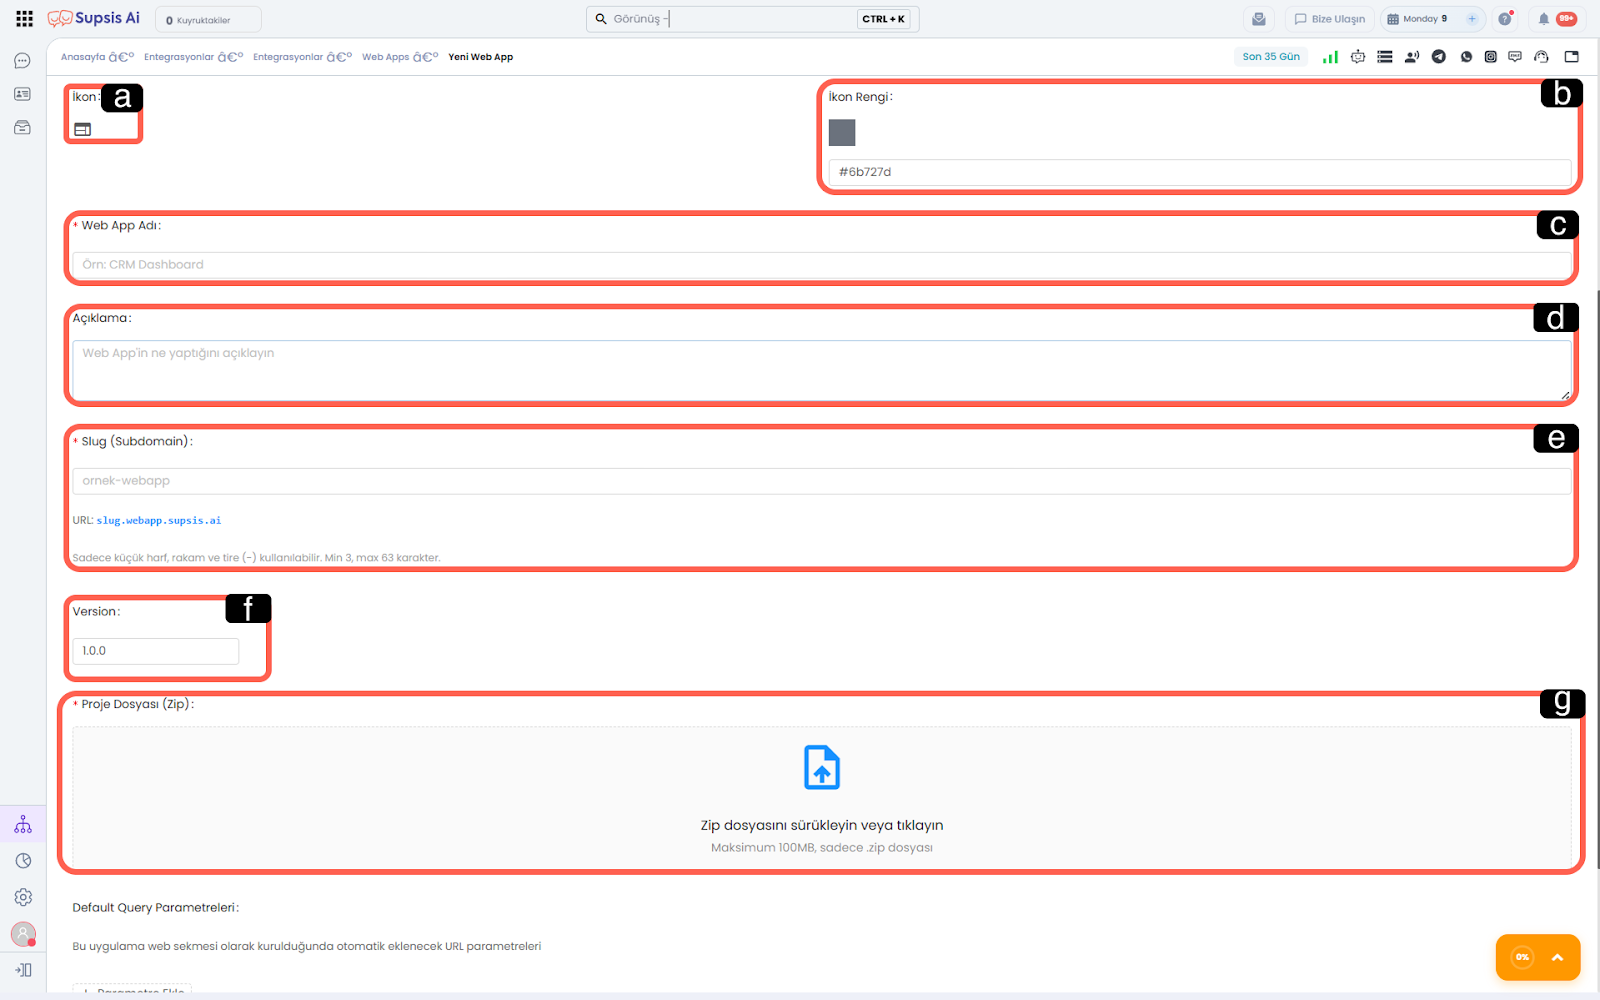Expand the orange progress widget chevron
The width and height of the screenshot is (1600, 1000).
[1557, 957]
